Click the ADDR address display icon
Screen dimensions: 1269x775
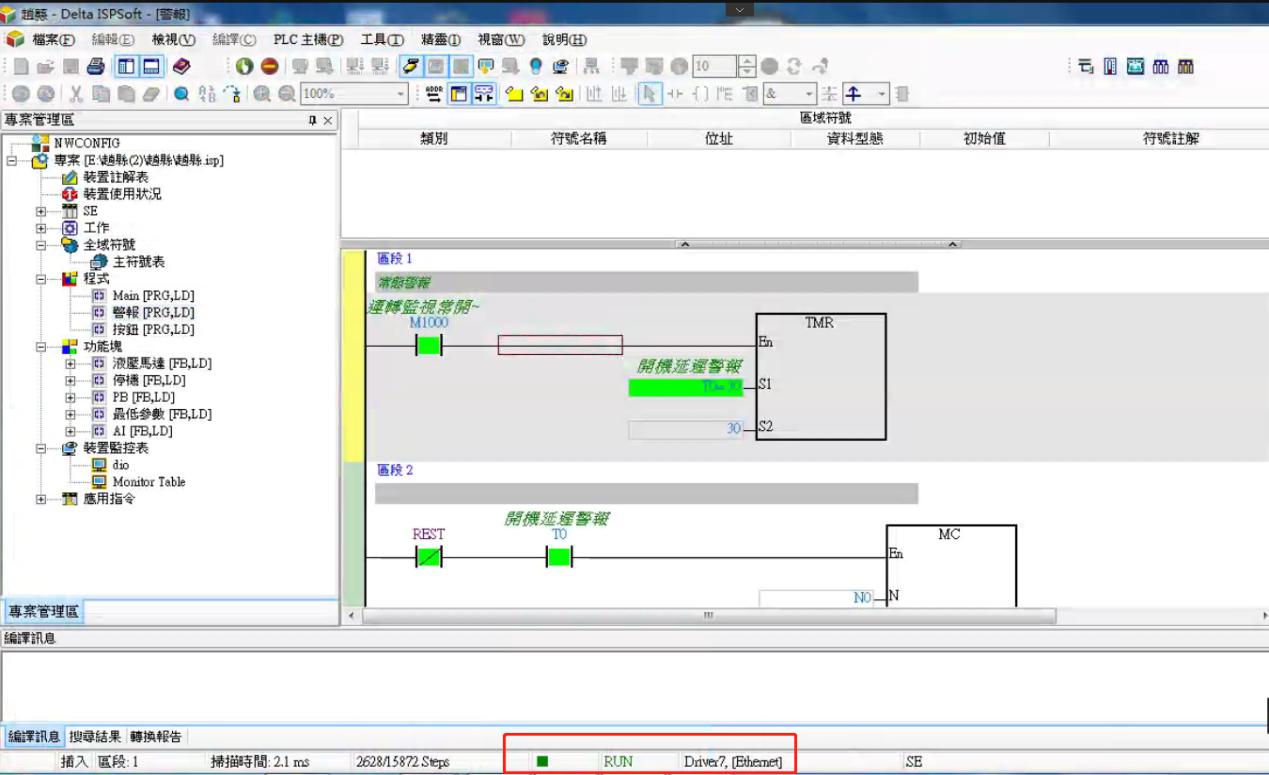pos(433,94)
